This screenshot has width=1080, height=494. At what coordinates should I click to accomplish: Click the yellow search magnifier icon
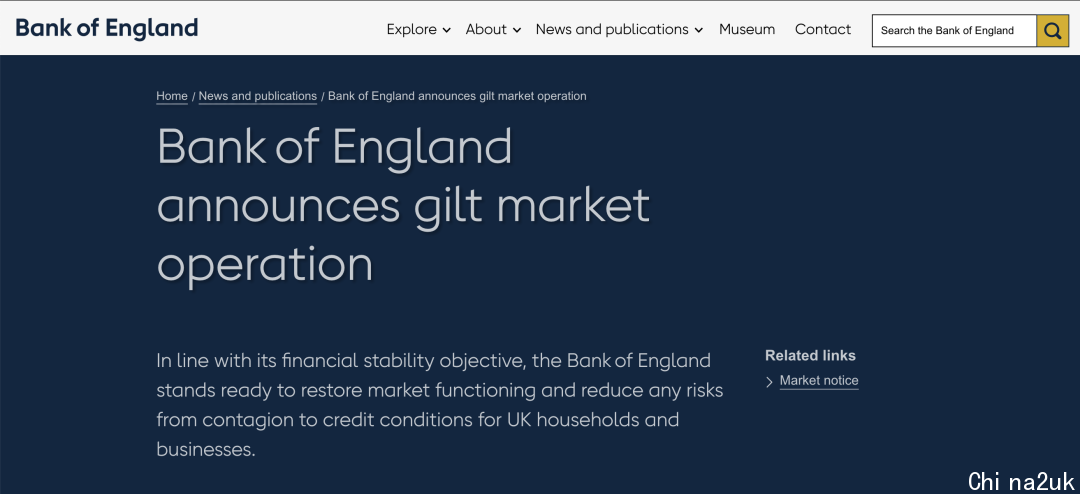click(1052, 30)
